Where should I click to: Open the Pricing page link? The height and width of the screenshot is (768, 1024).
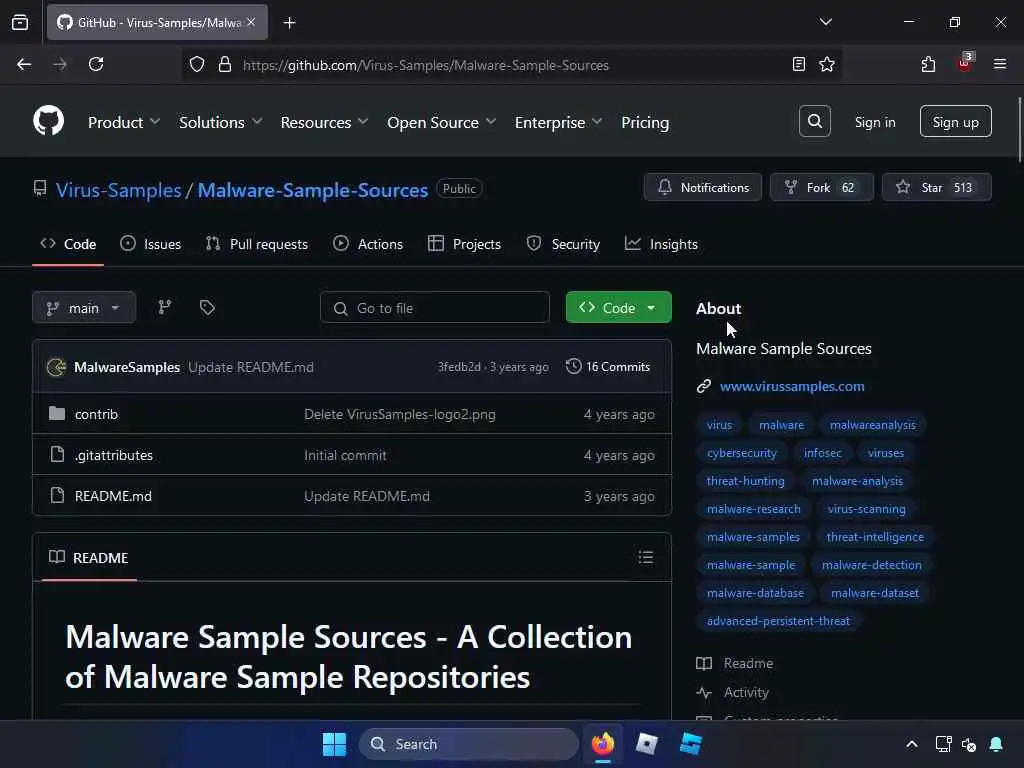645,122
